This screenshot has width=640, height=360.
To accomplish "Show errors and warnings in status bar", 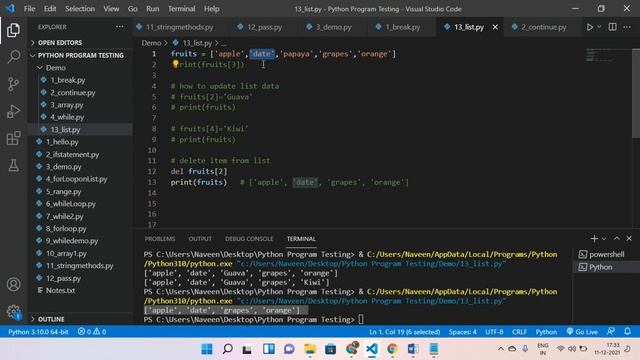I will coord(92,332).
